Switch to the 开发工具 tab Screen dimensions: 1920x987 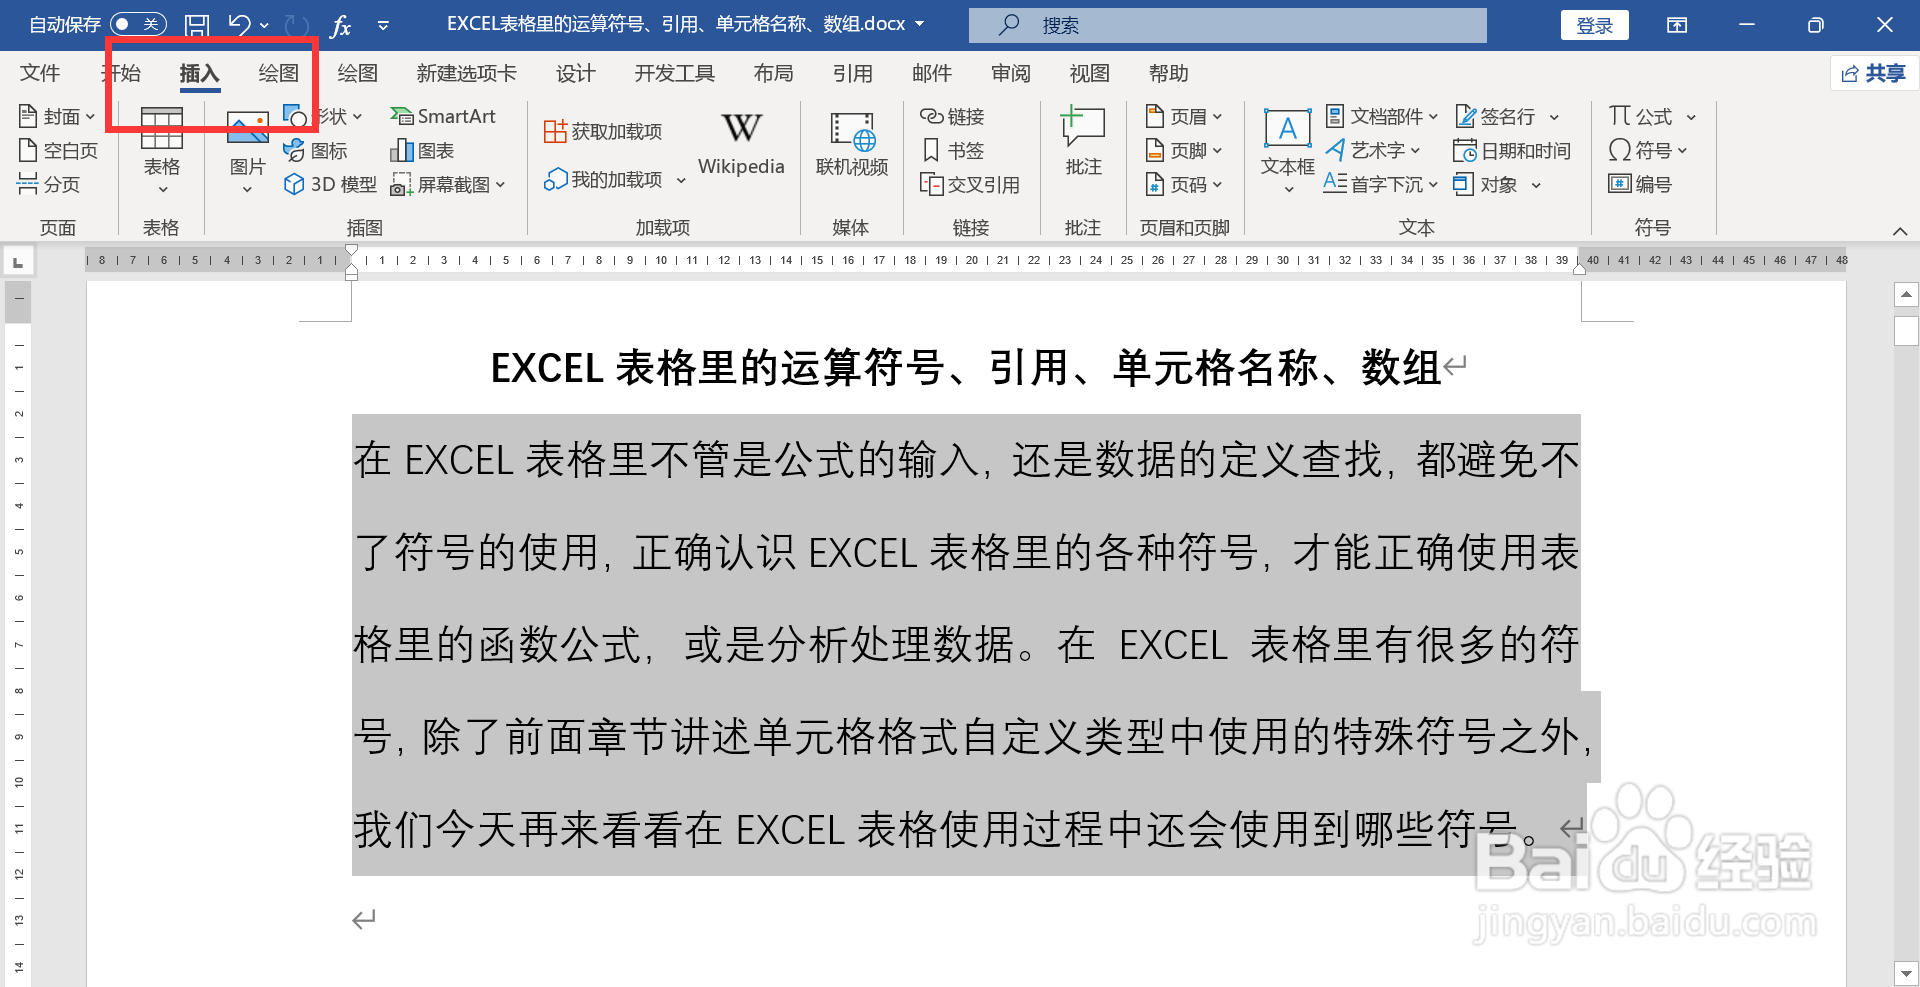click(x=674, y=73)
